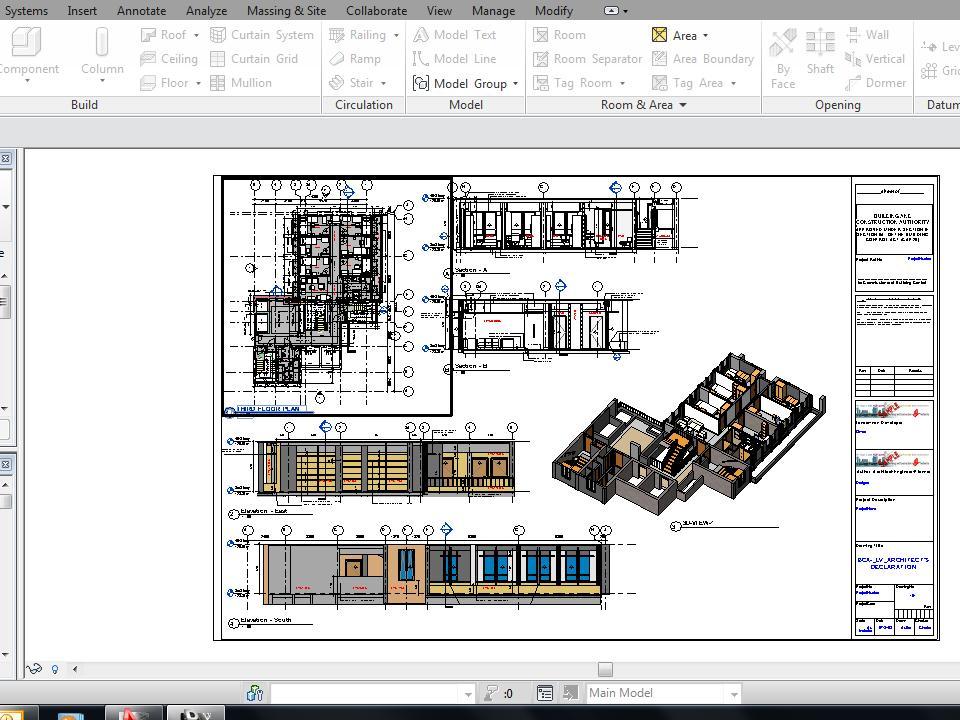Open the Design Options icon in status bar
The height and width of the screenshot is (720, 960).
click(x=545, y=693)
